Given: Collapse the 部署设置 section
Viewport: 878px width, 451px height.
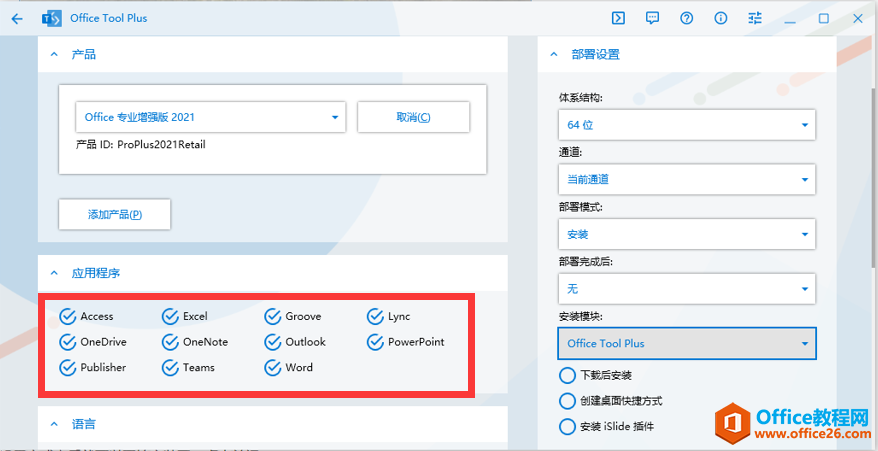Looking at the screenshot, I should tap(554, 55).
